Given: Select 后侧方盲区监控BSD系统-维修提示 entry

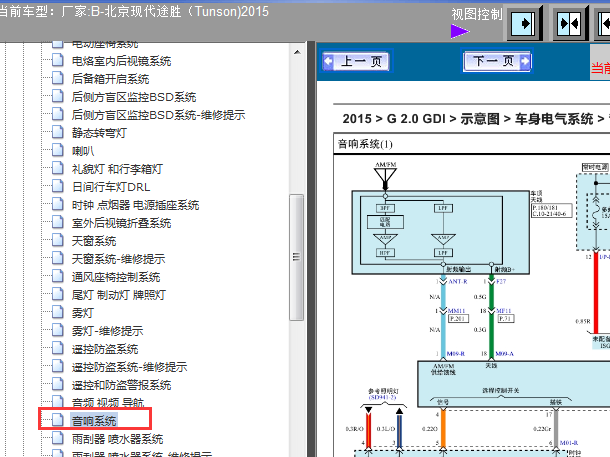Looking at the screenshot, I should click(158, 115).
